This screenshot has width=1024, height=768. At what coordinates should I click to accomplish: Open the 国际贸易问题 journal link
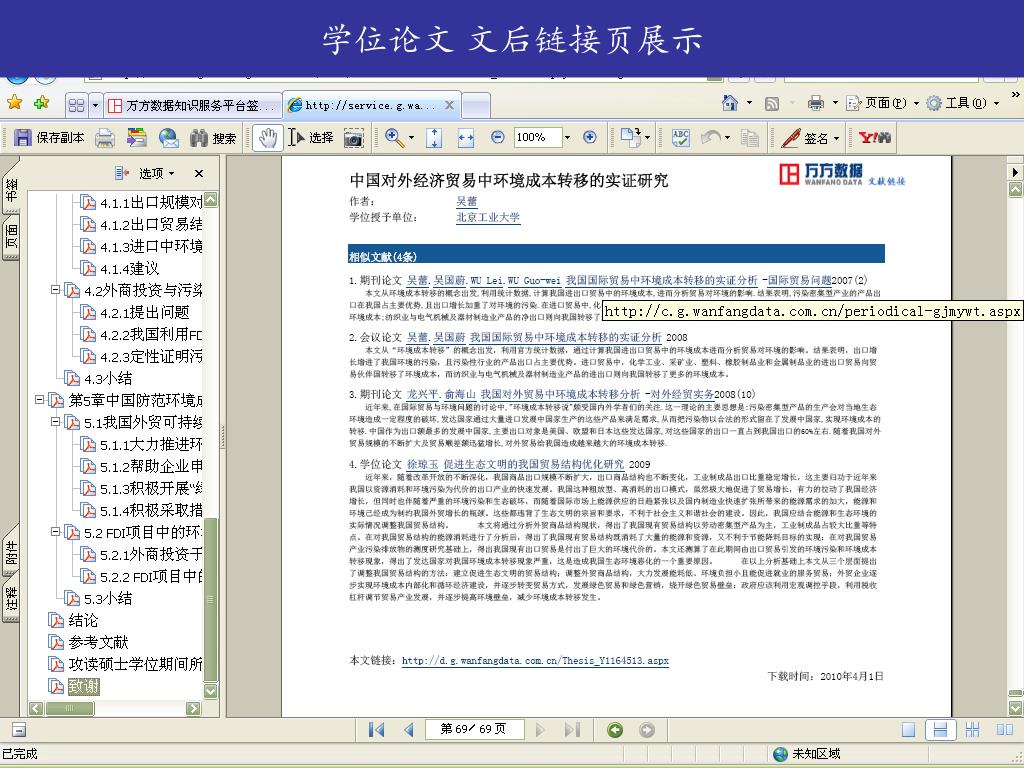800,280
